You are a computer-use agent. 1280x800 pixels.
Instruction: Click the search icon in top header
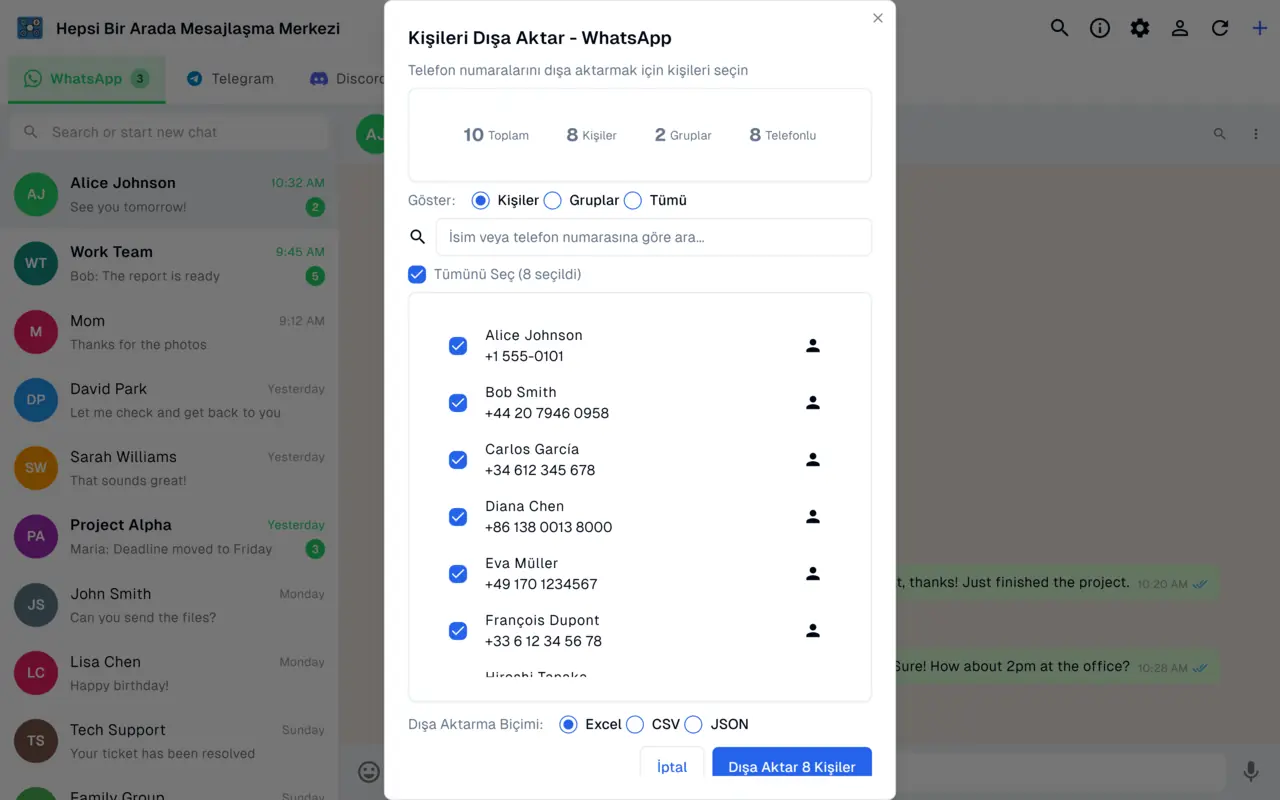point(1059,28)
